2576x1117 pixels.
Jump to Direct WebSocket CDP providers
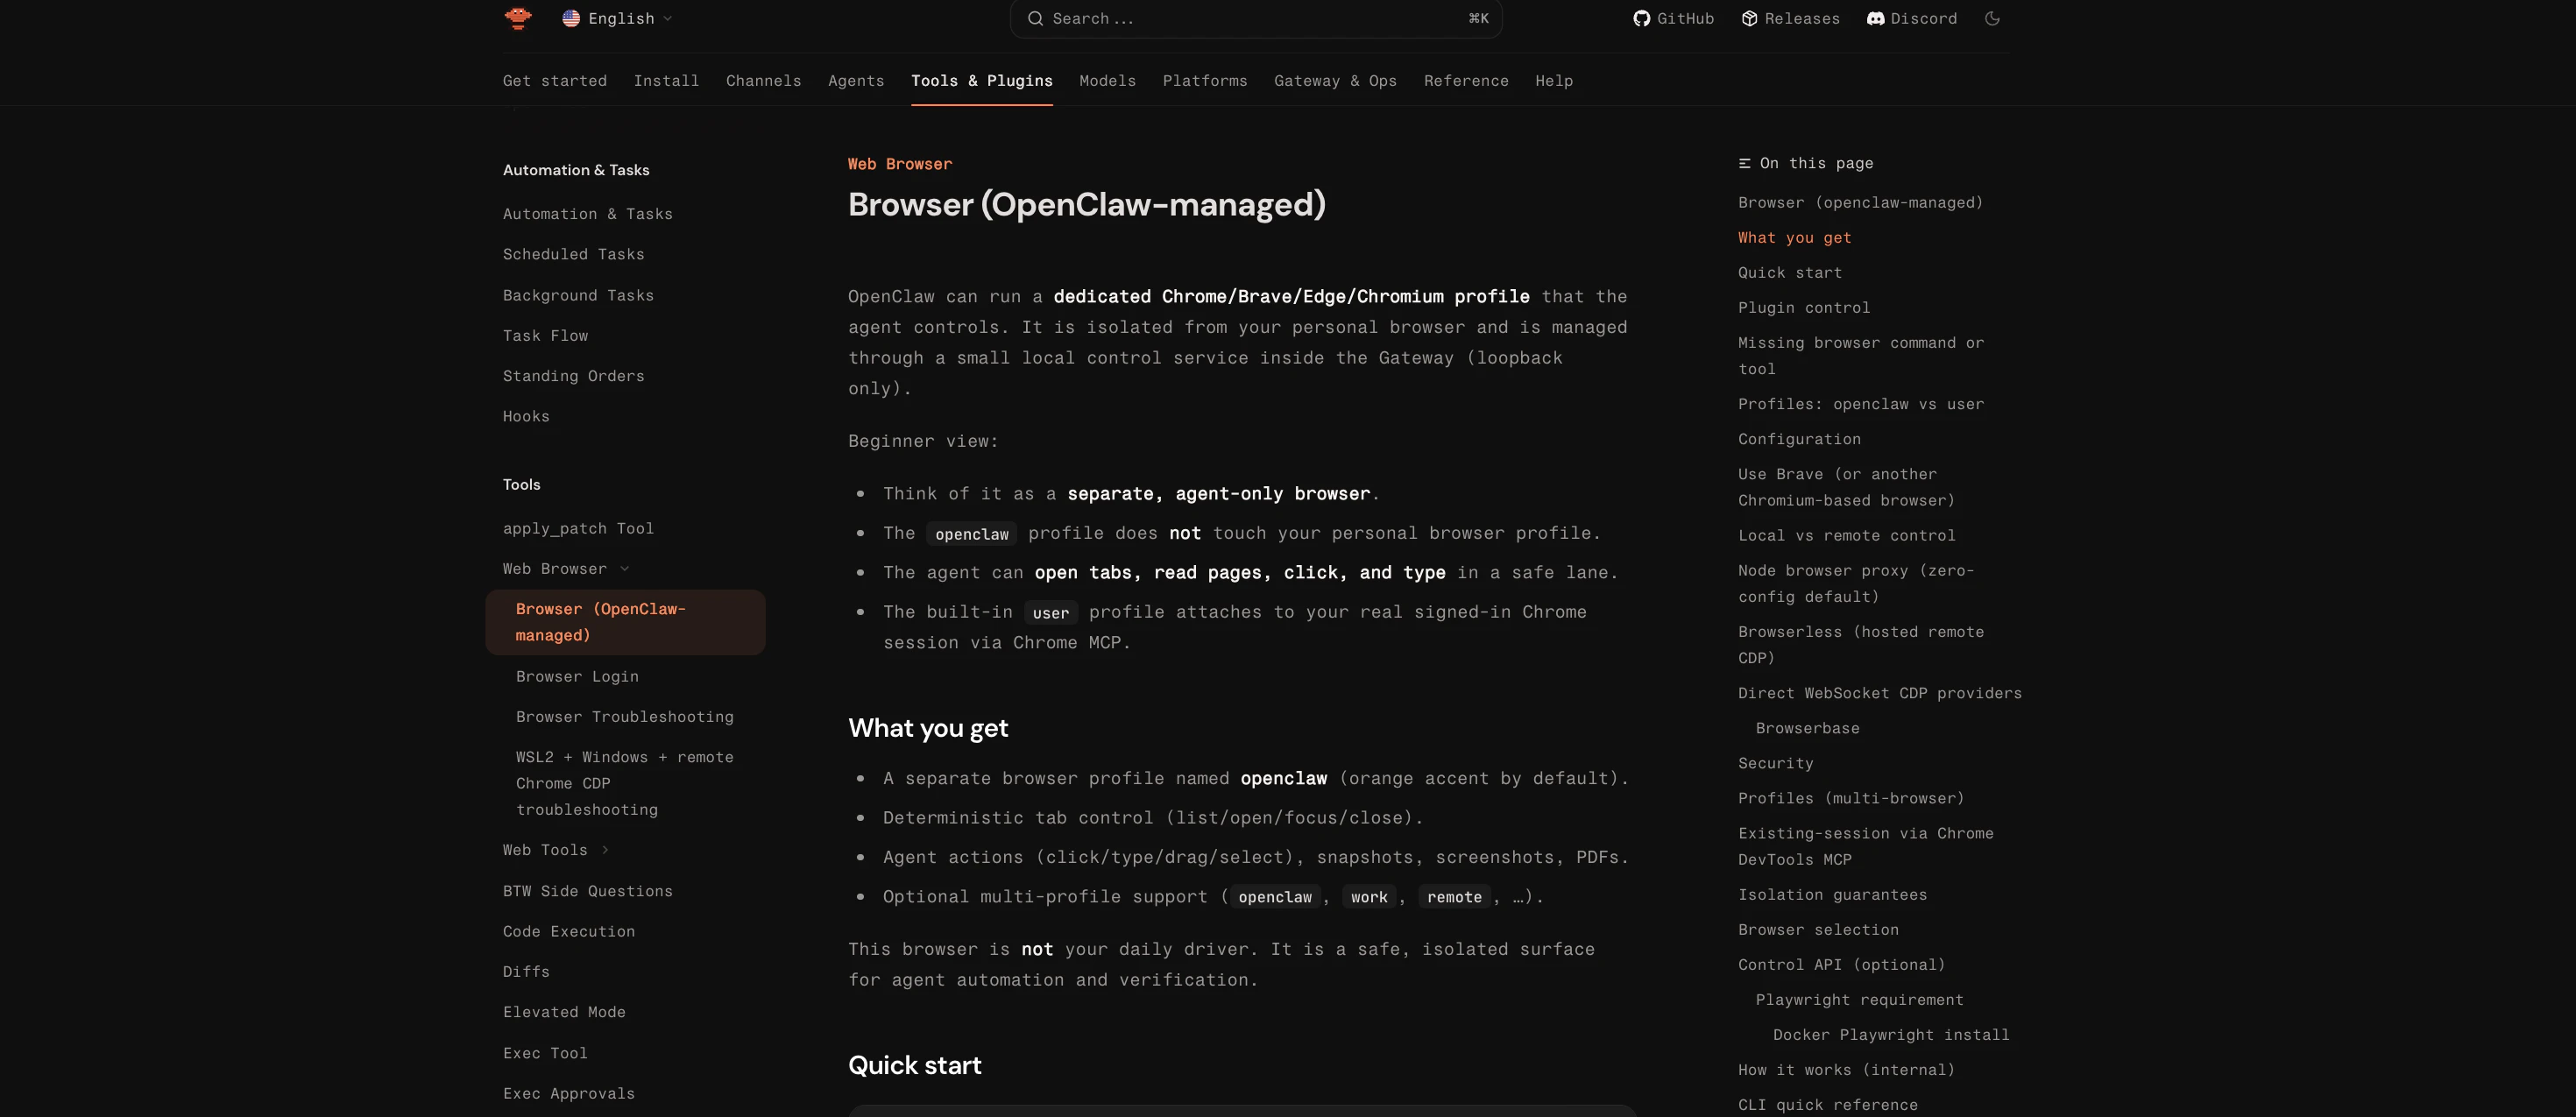(x=1879, y=693)
